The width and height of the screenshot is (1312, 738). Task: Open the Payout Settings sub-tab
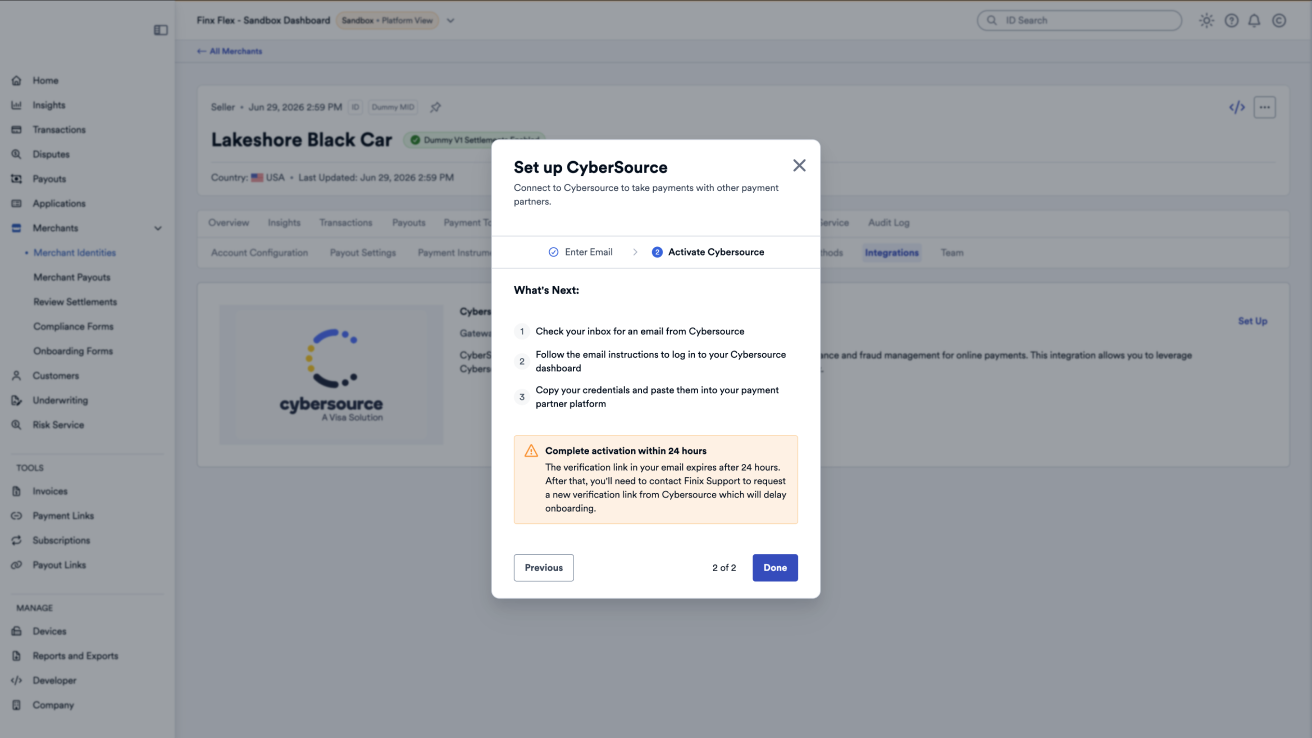363,253
